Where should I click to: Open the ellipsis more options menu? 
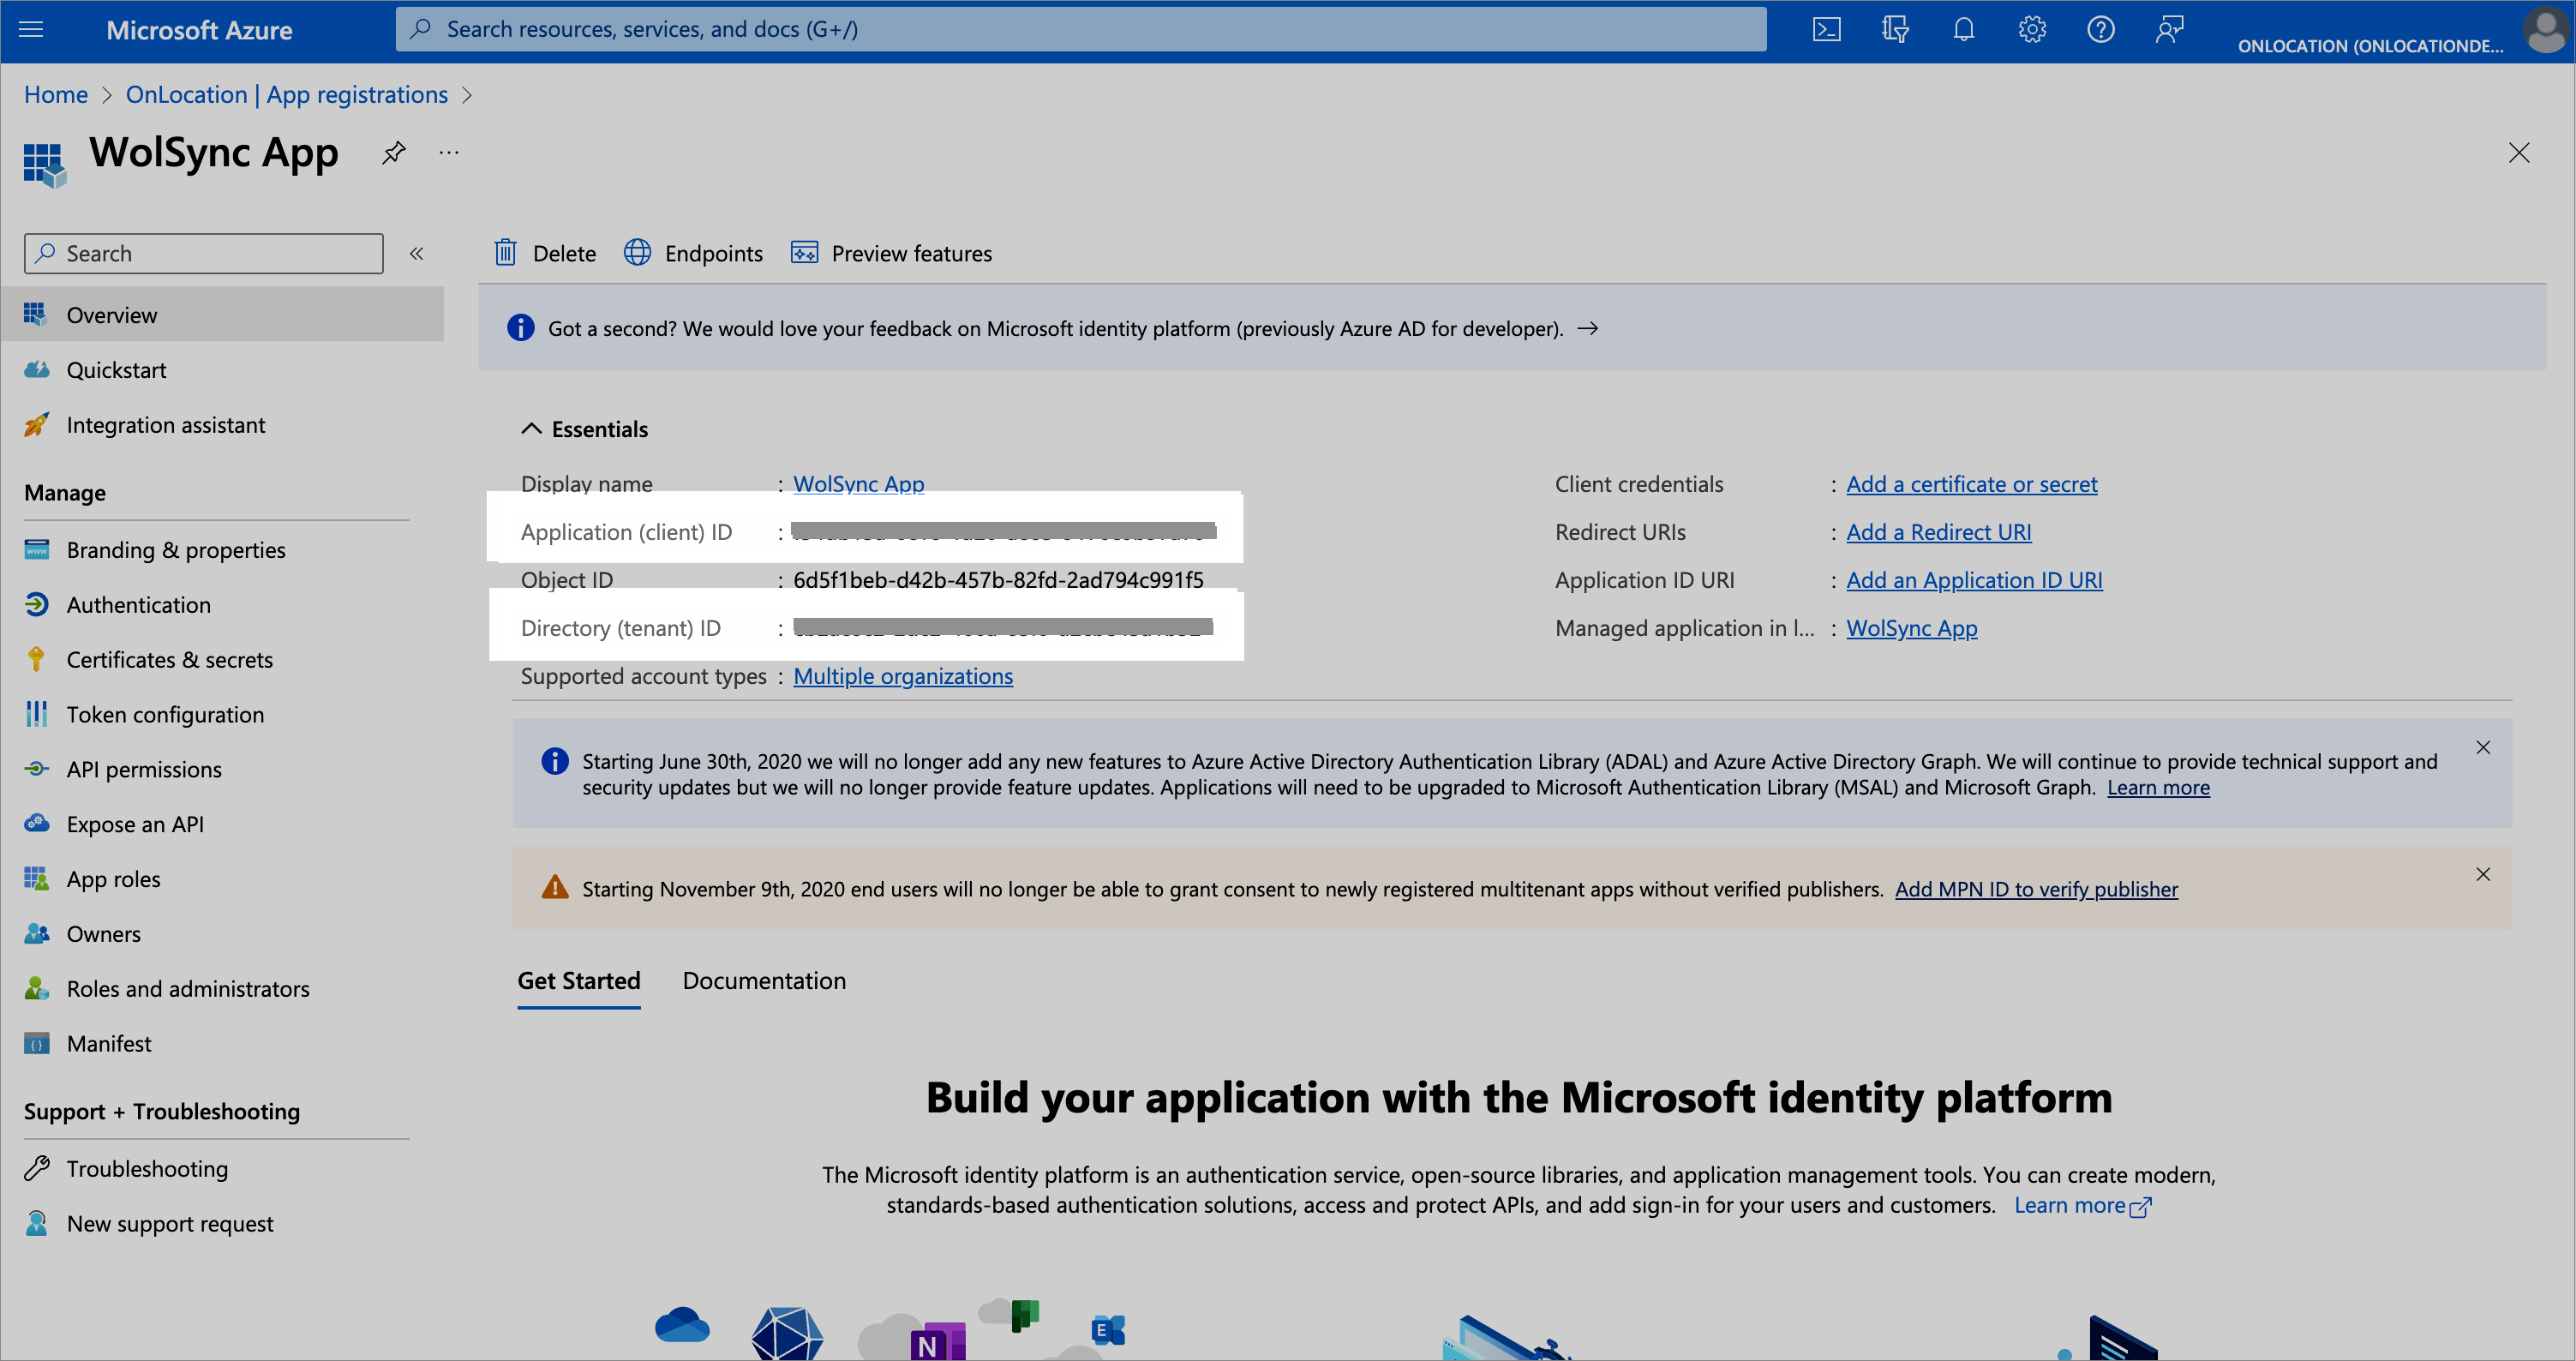449,152
